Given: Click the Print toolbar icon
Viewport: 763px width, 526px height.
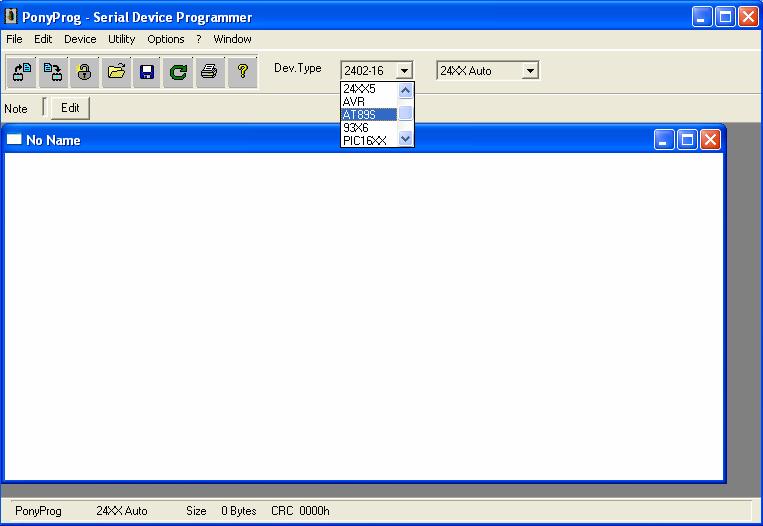Looking at the screenshot, I should coord(210,73).
